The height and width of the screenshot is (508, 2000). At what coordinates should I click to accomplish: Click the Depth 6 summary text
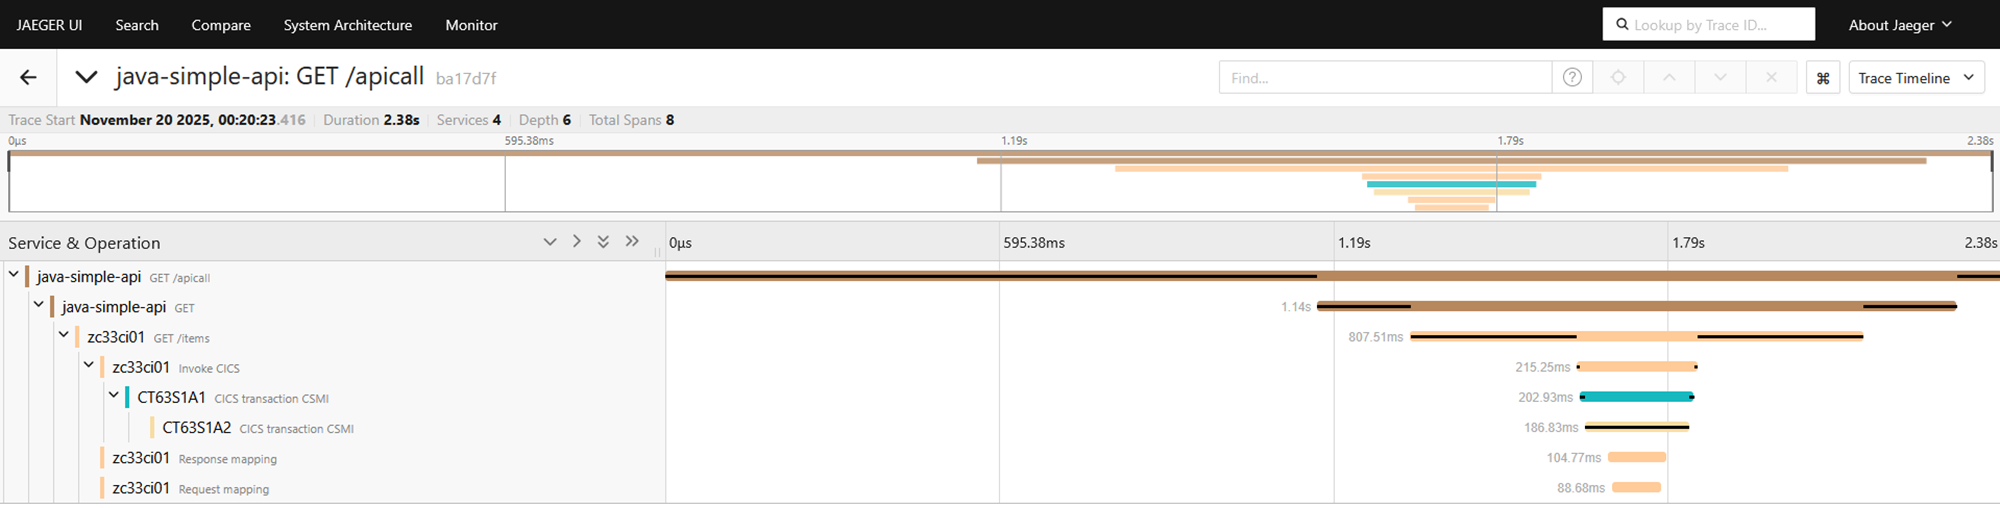545,120
